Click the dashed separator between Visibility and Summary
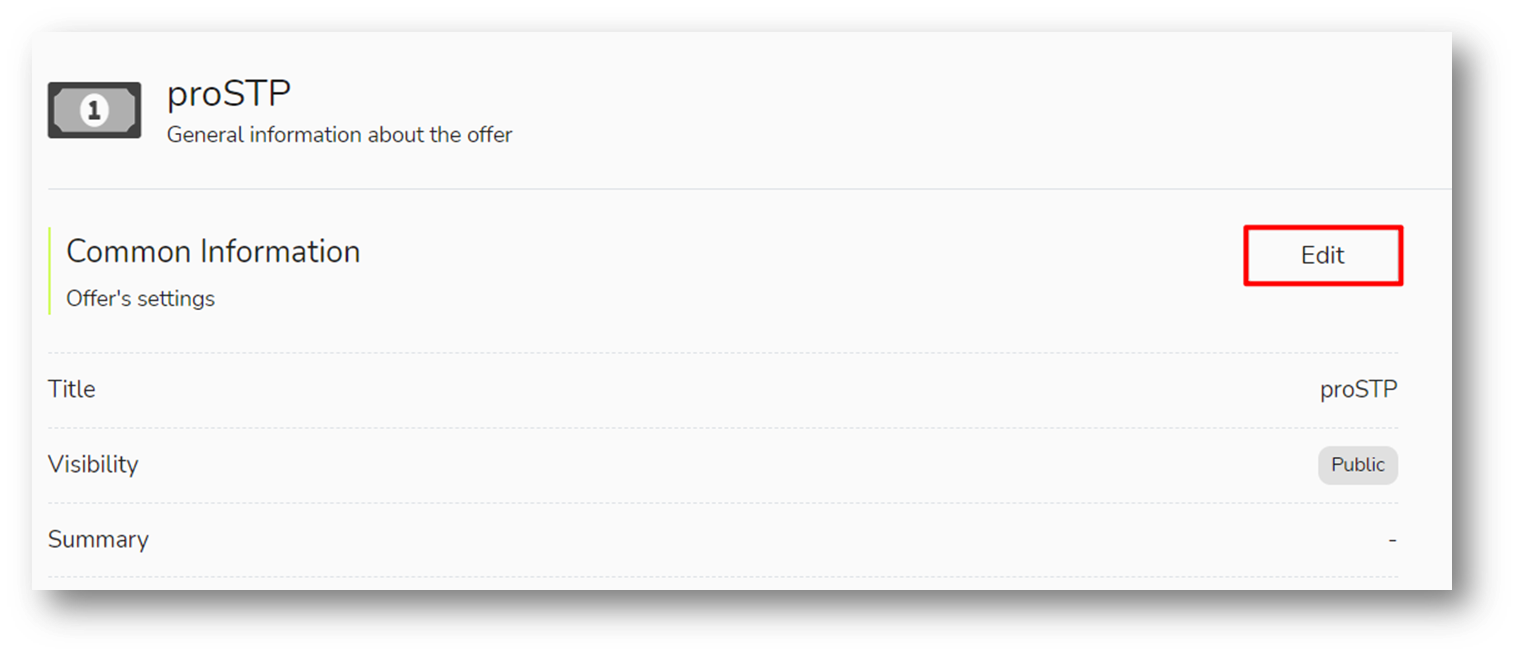Screen dimensions: 1517x655 click(723, 503)
